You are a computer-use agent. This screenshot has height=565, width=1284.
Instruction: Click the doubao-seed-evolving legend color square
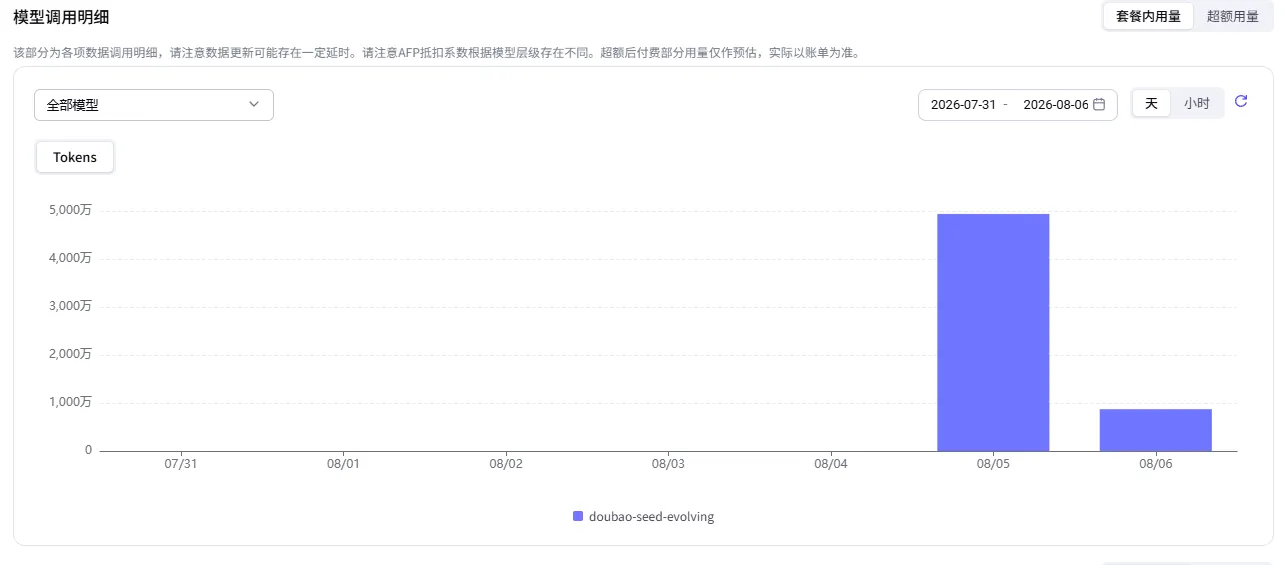click(578, 517)
